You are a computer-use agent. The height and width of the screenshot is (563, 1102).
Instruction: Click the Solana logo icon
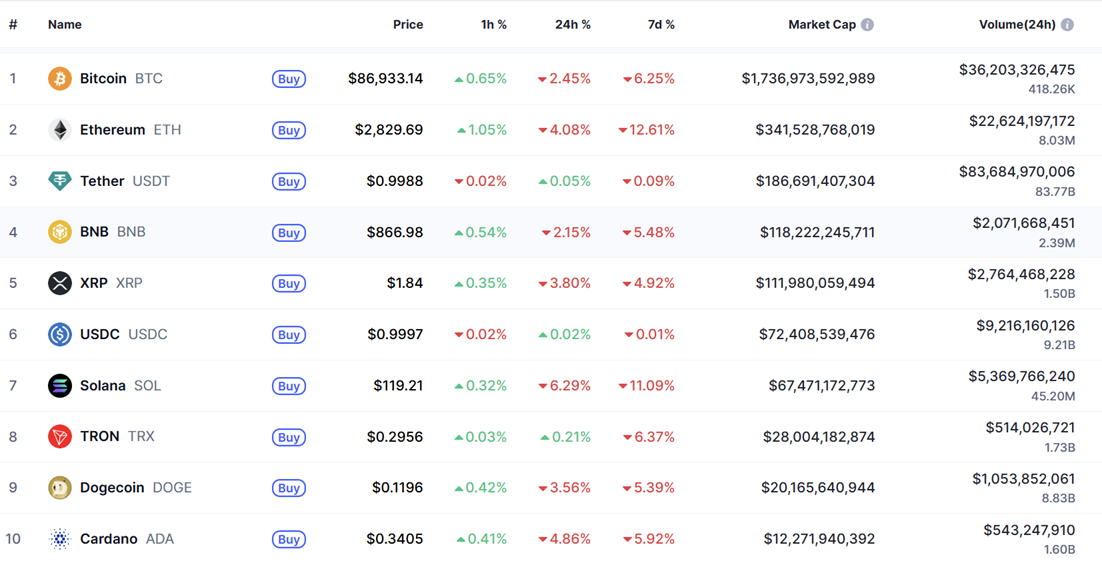(x=60, y=386)
